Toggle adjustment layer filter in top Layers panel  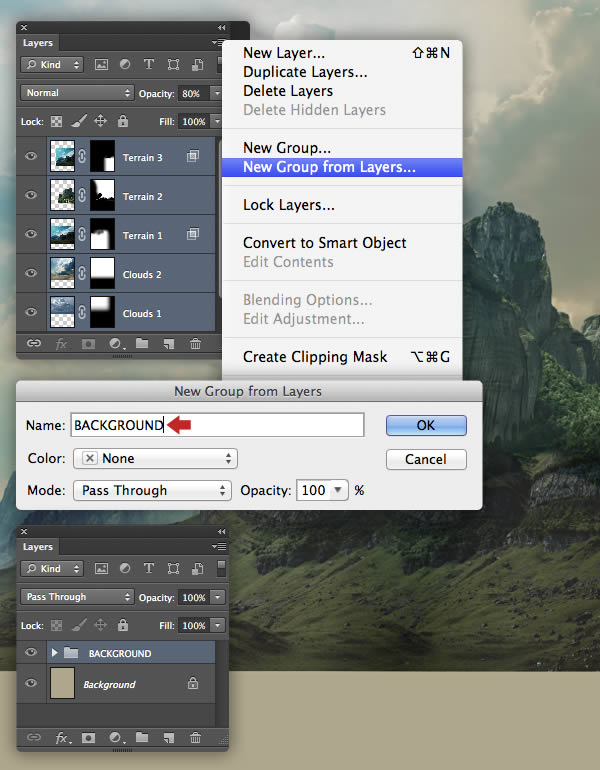click(x=125, y=64)
